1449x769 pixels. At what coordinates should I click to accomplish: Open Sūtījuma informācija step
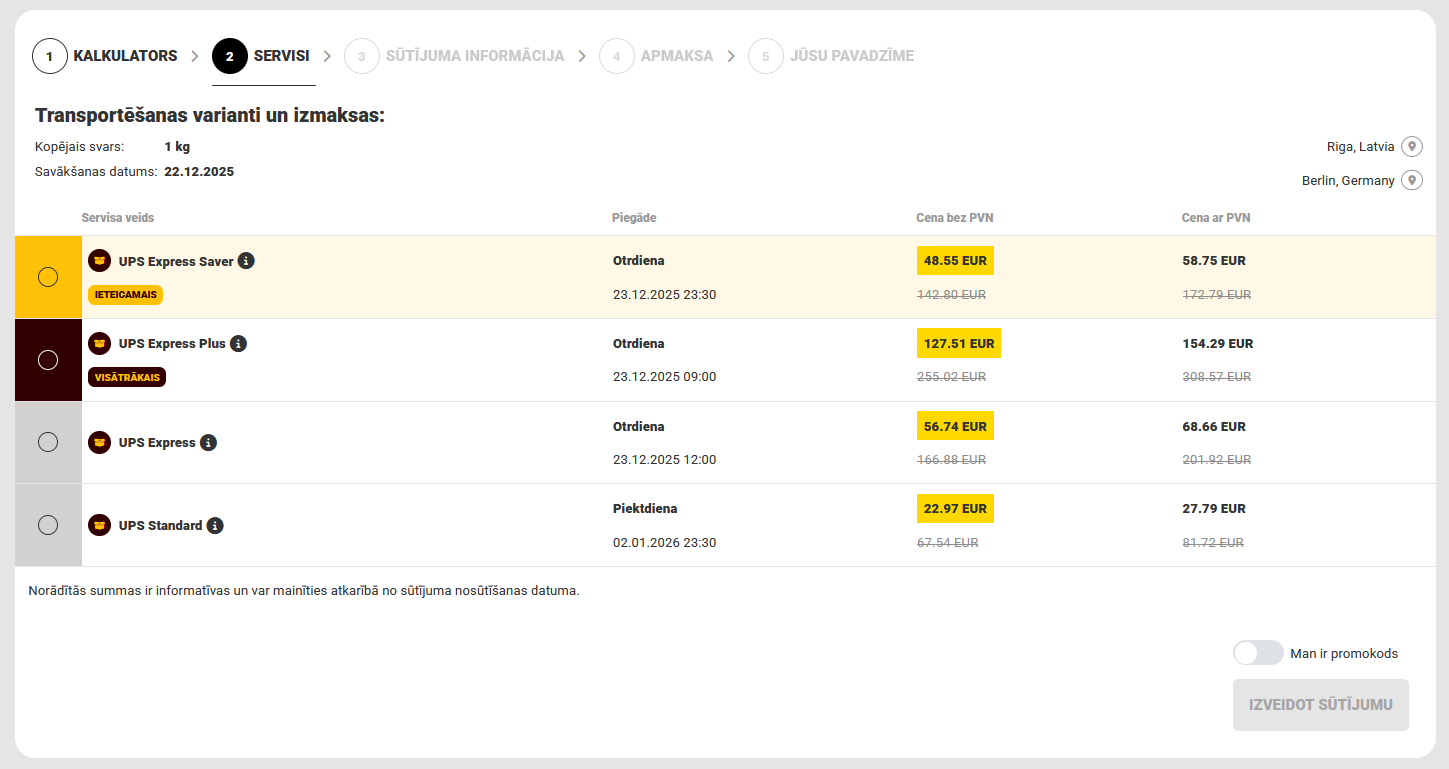coord(454,56)
